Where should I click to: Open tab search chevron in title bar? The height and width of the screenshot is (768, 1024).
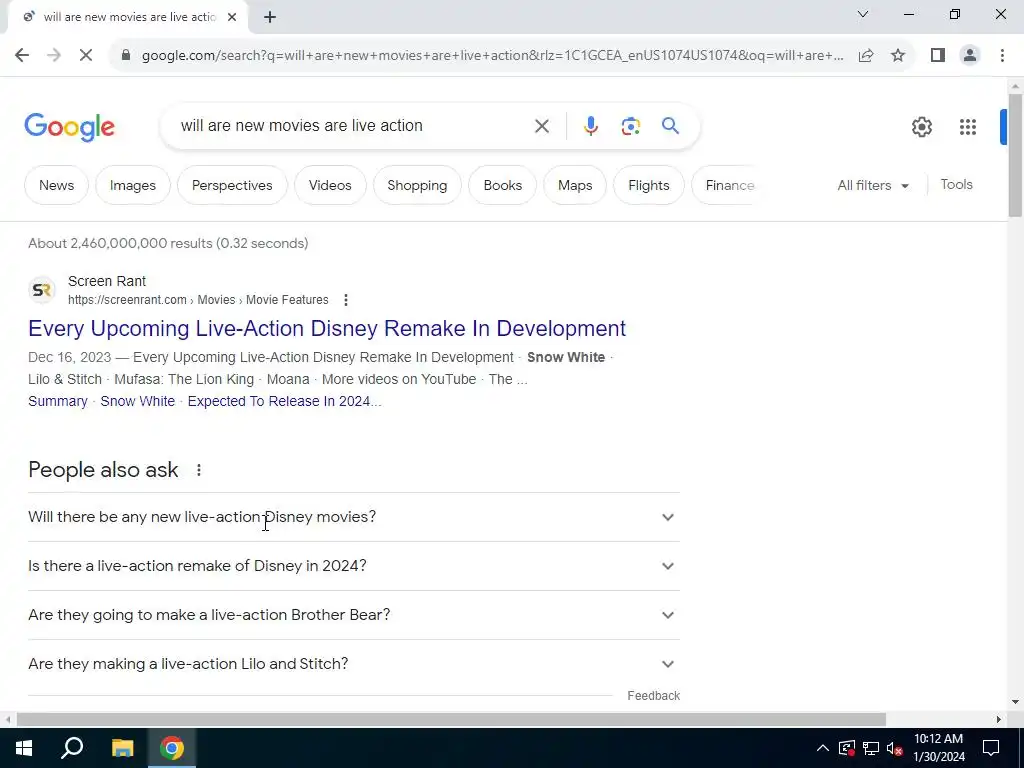863,14
